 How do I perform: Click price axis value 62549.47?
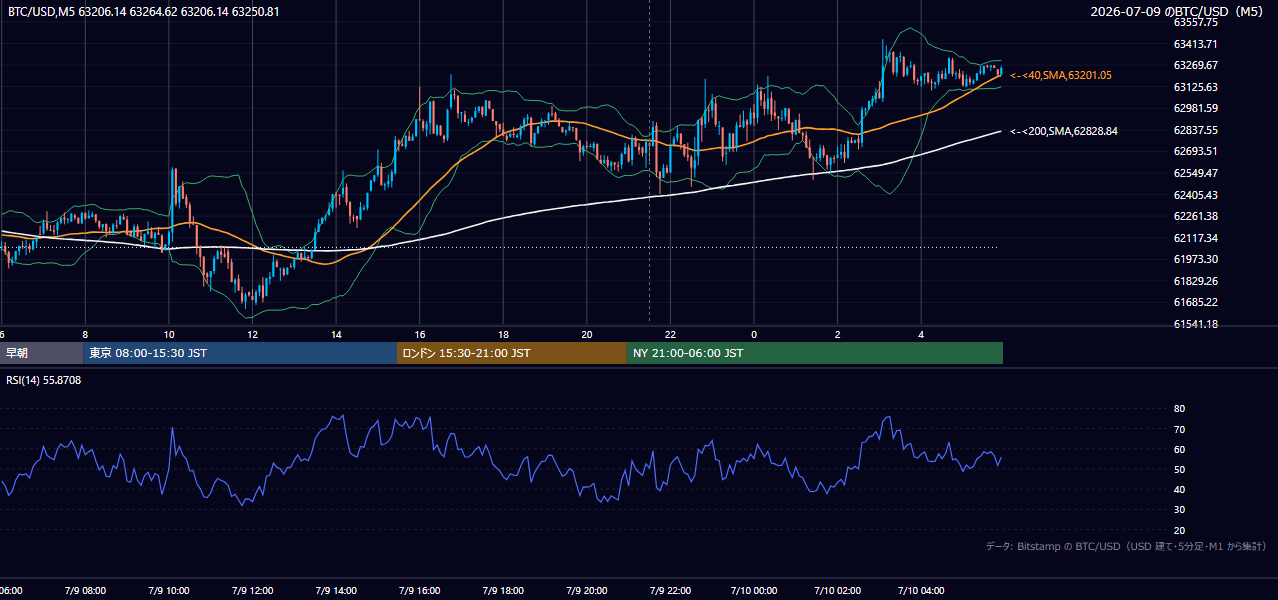(1195, 173)
